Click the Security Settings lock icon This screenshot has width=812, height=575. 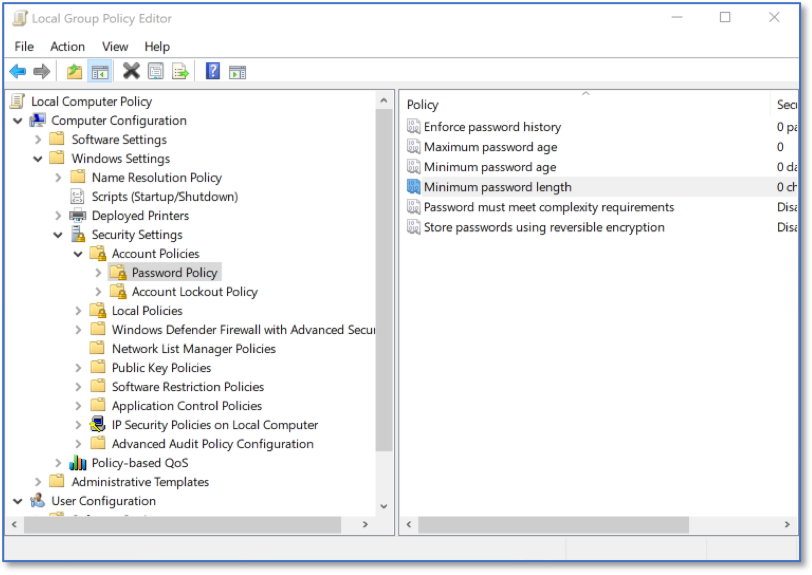point(78,234)
